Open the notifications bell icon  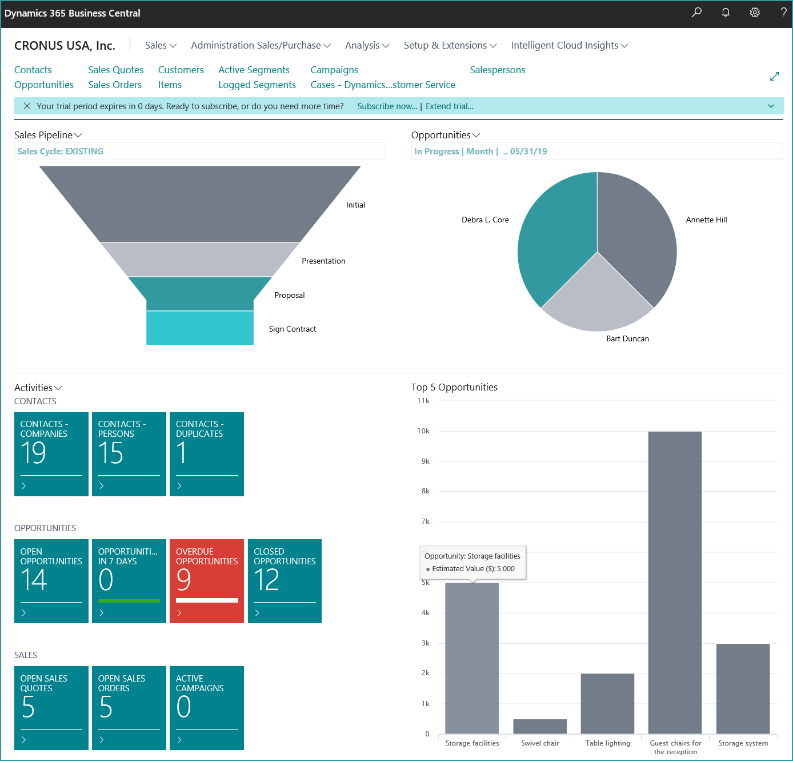coord(726,12)
